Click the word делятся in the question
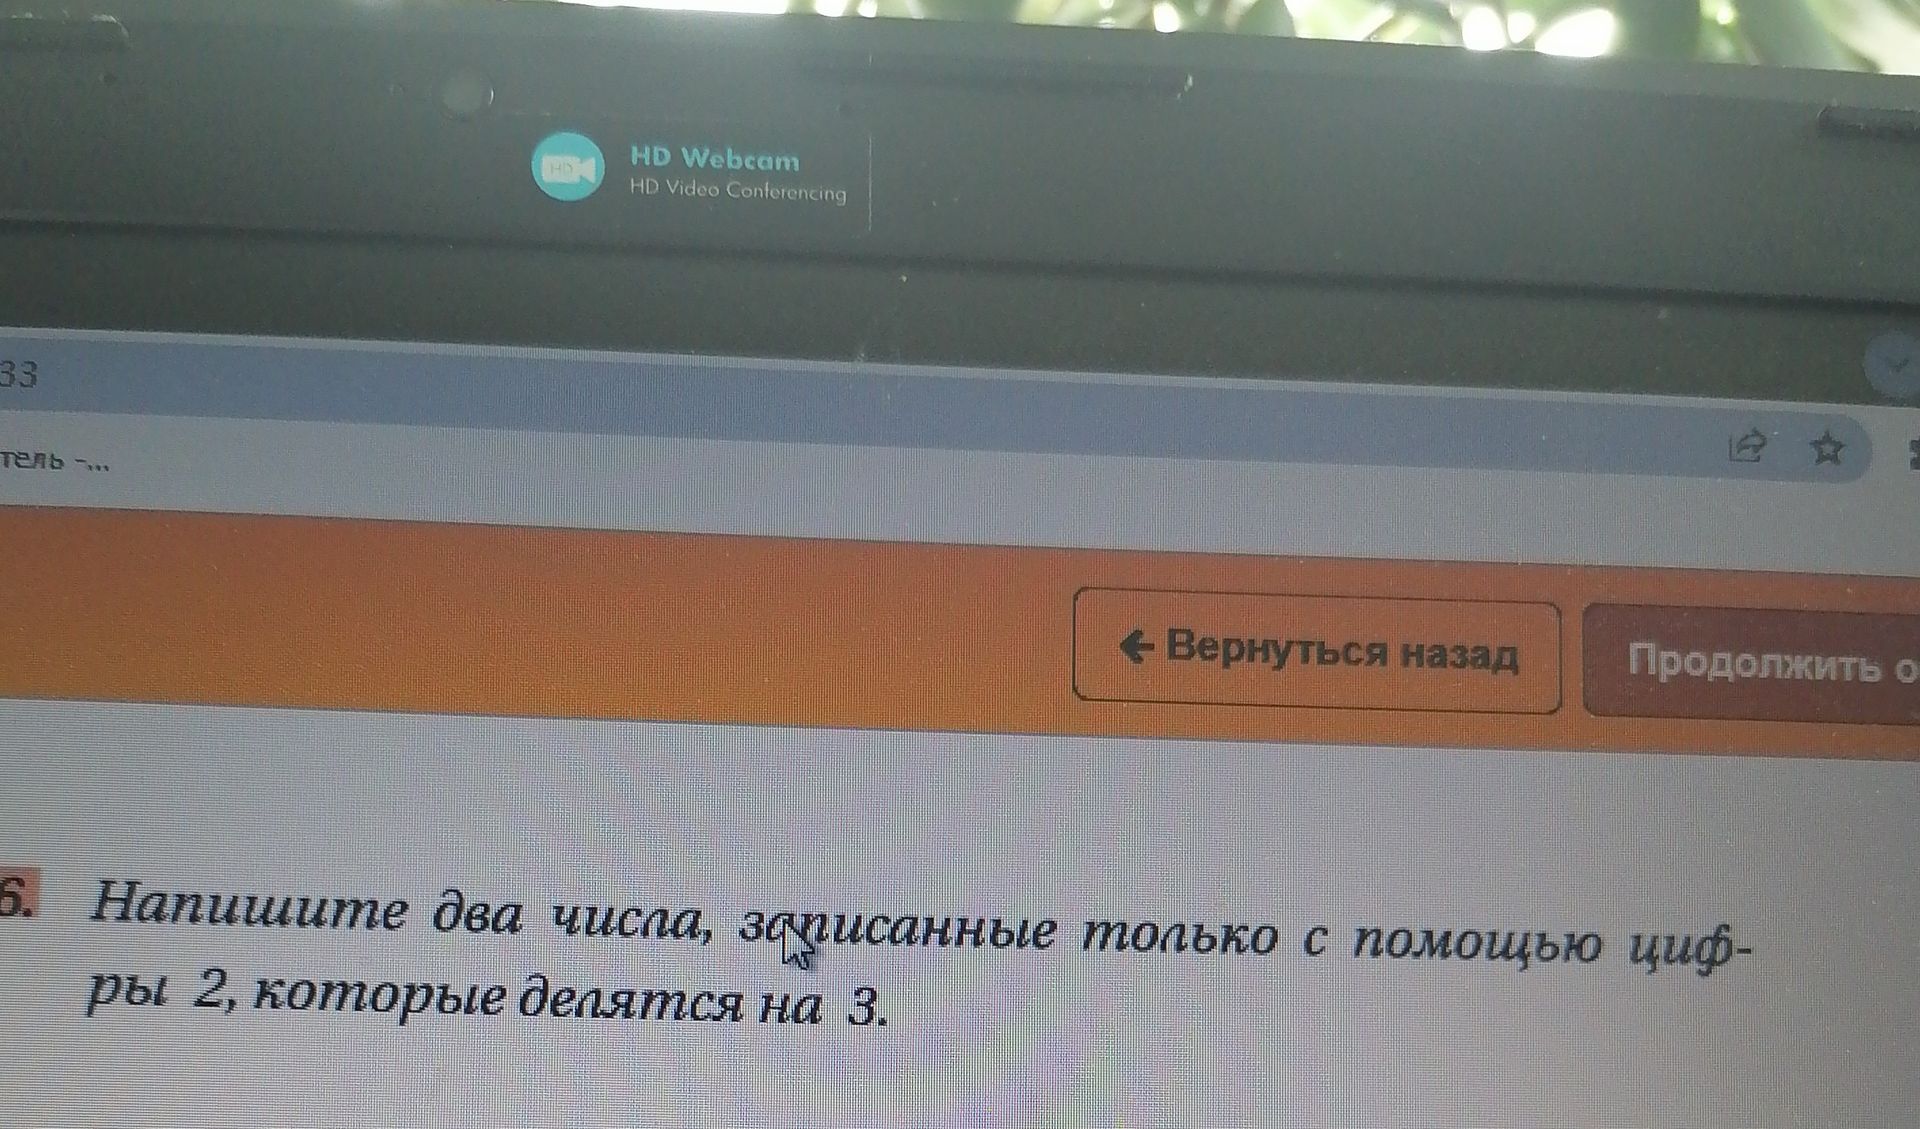 pos(630,998)
